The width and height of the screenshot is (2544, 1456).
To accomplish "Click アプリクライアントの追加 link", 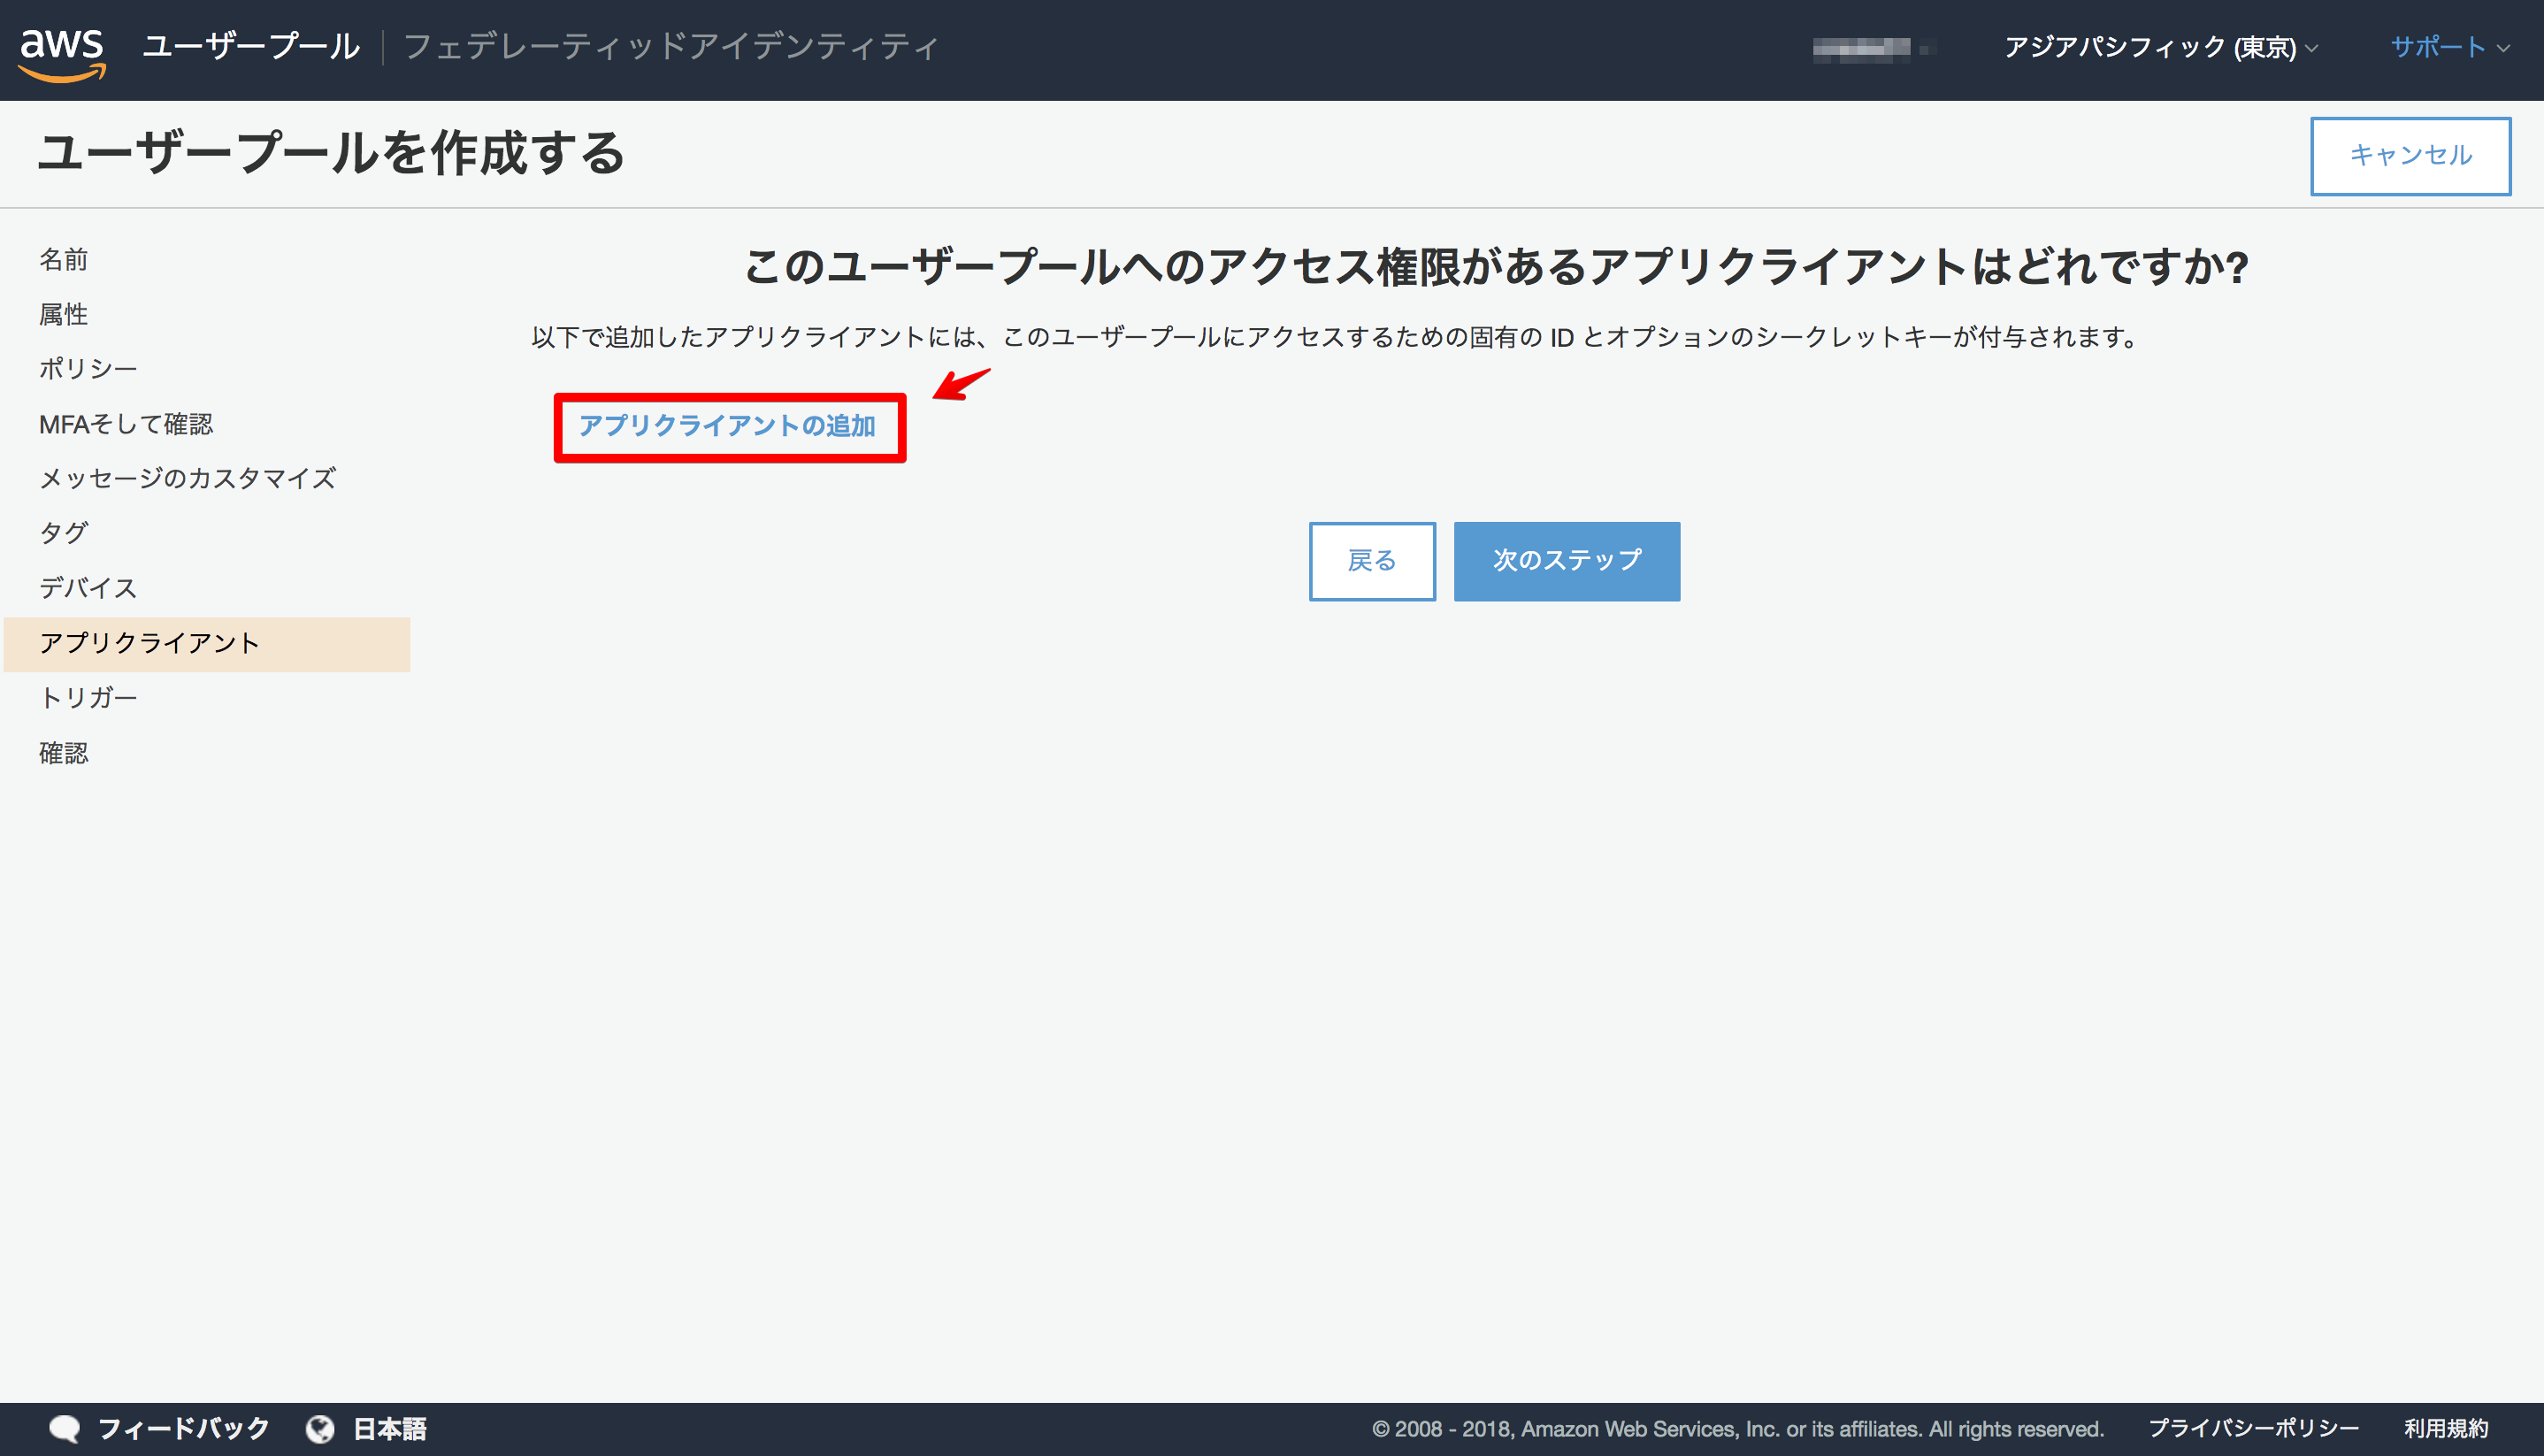I will [727, 426].
